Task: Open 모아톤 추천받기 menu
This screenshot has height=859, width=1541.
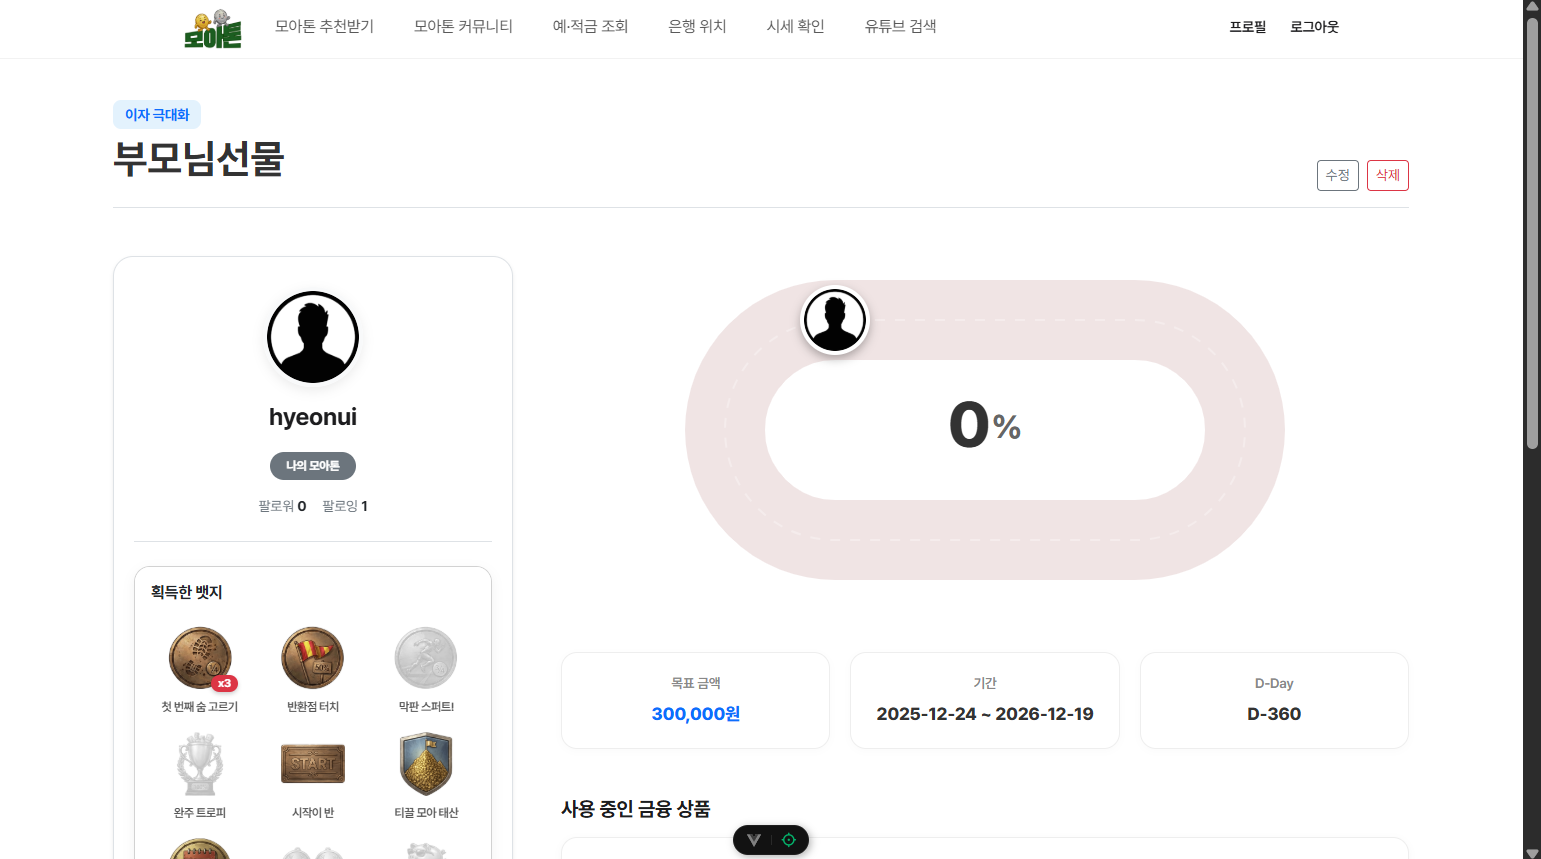Action: pyautogui.click(x=324, y=27)
